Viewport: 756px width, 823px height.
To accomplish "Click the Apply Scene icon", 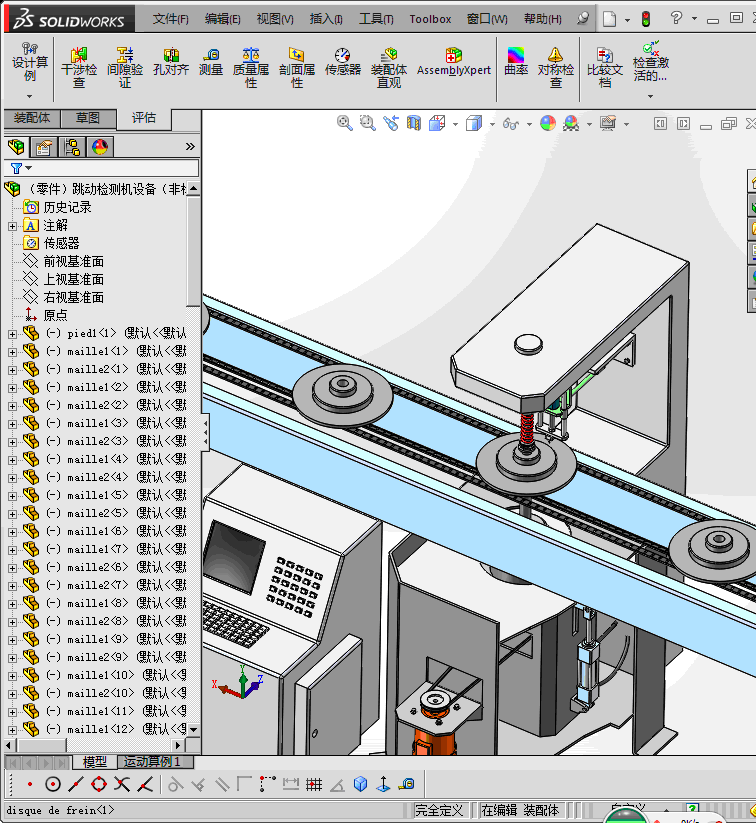I will coord(571,123).
